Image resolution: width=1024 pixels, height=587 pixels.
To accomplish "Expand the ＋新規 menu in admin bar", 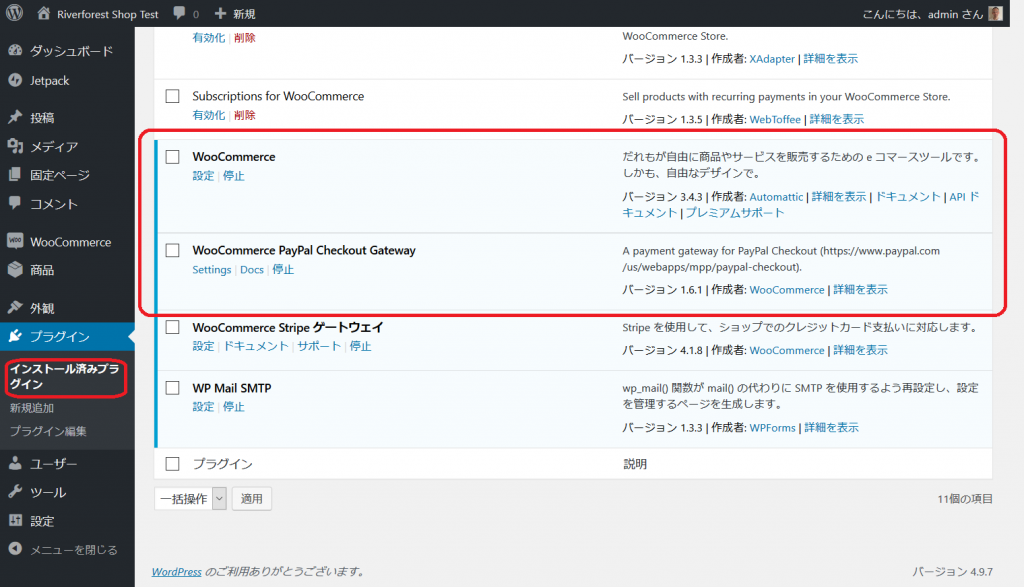I will (235, 14).
